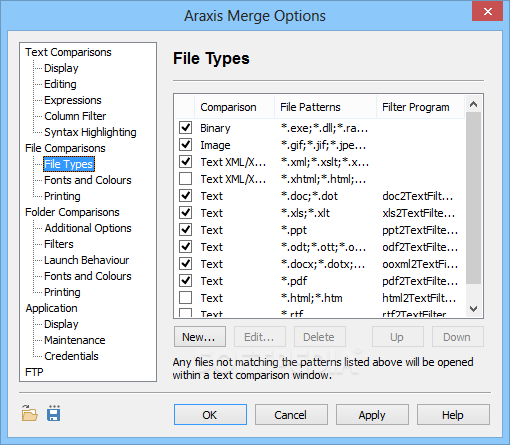Click the Apply button

[x=372, y=415]
